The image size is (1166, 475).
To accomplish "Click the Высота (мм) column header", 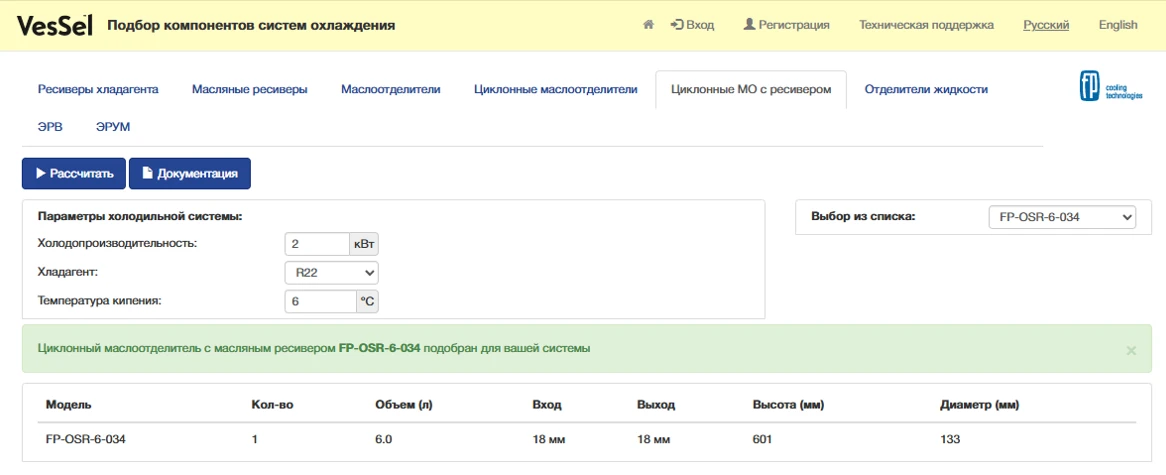I will [788, 405].
